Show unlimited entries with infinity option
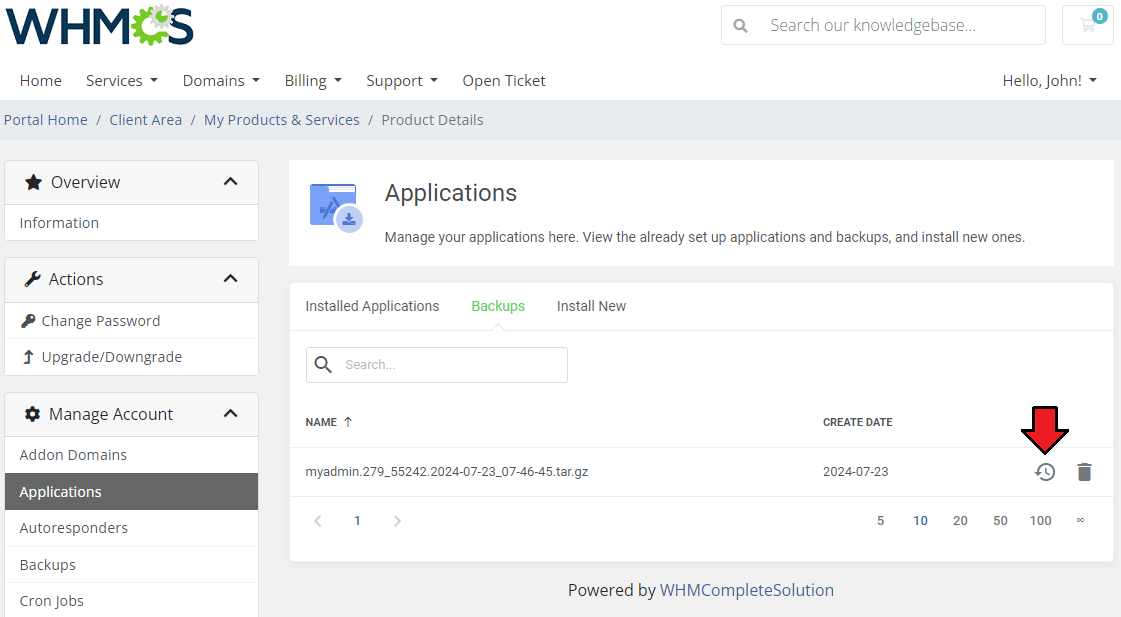This screenshot has width=1121, height=617. coord(1080,520)
